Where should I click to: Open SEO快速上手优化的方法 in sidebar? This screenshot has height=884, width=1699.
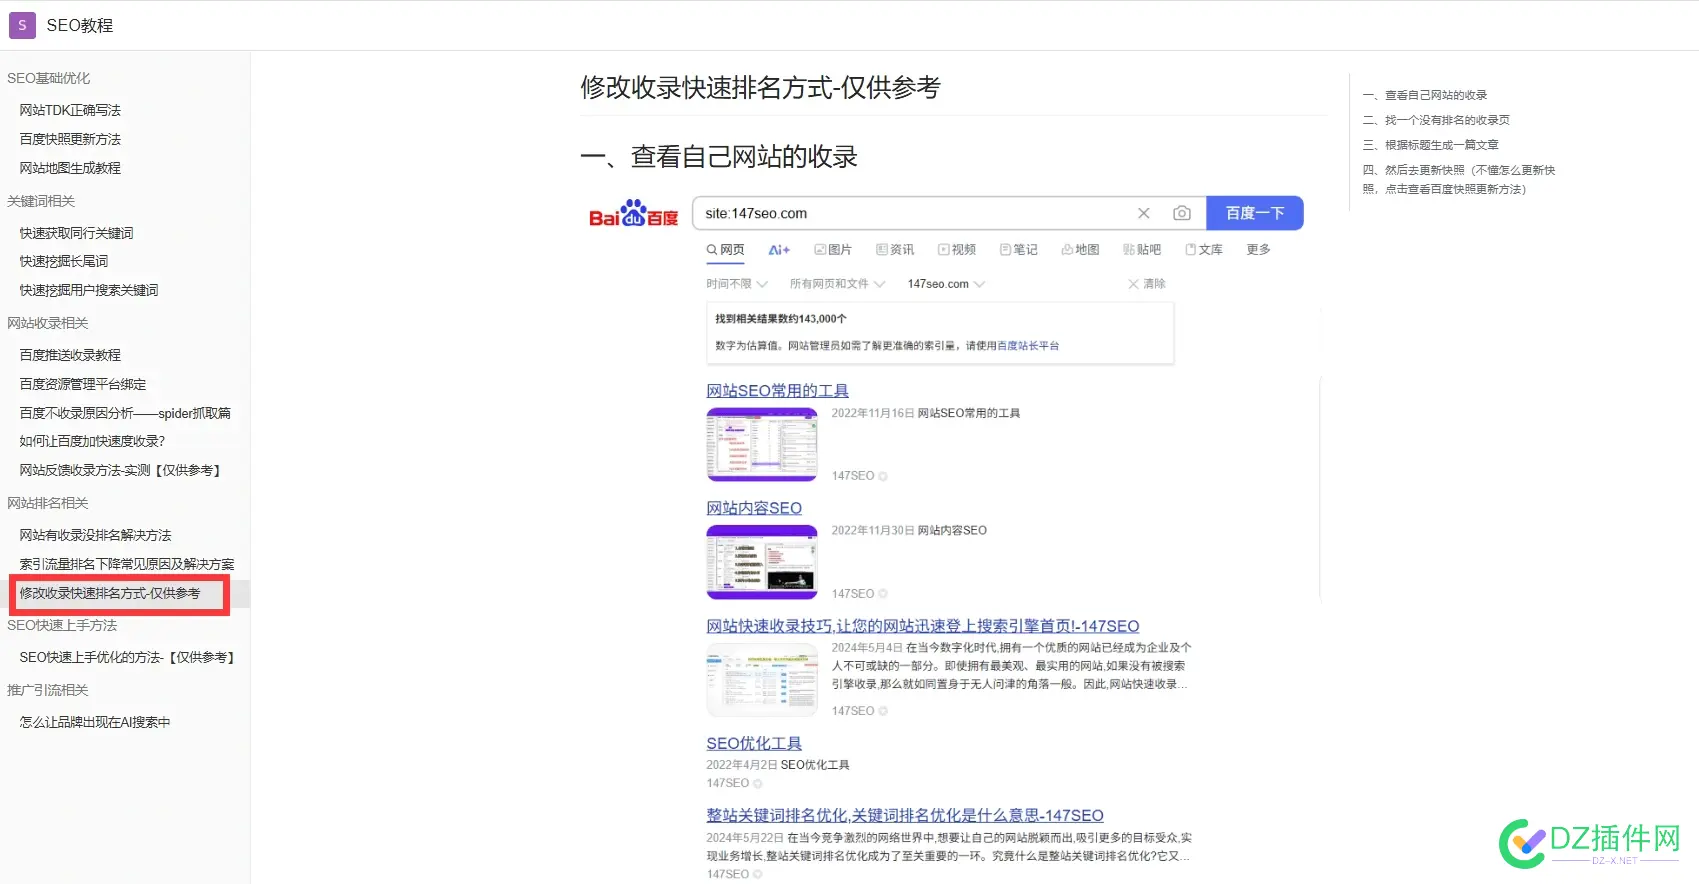pos(127,657)
